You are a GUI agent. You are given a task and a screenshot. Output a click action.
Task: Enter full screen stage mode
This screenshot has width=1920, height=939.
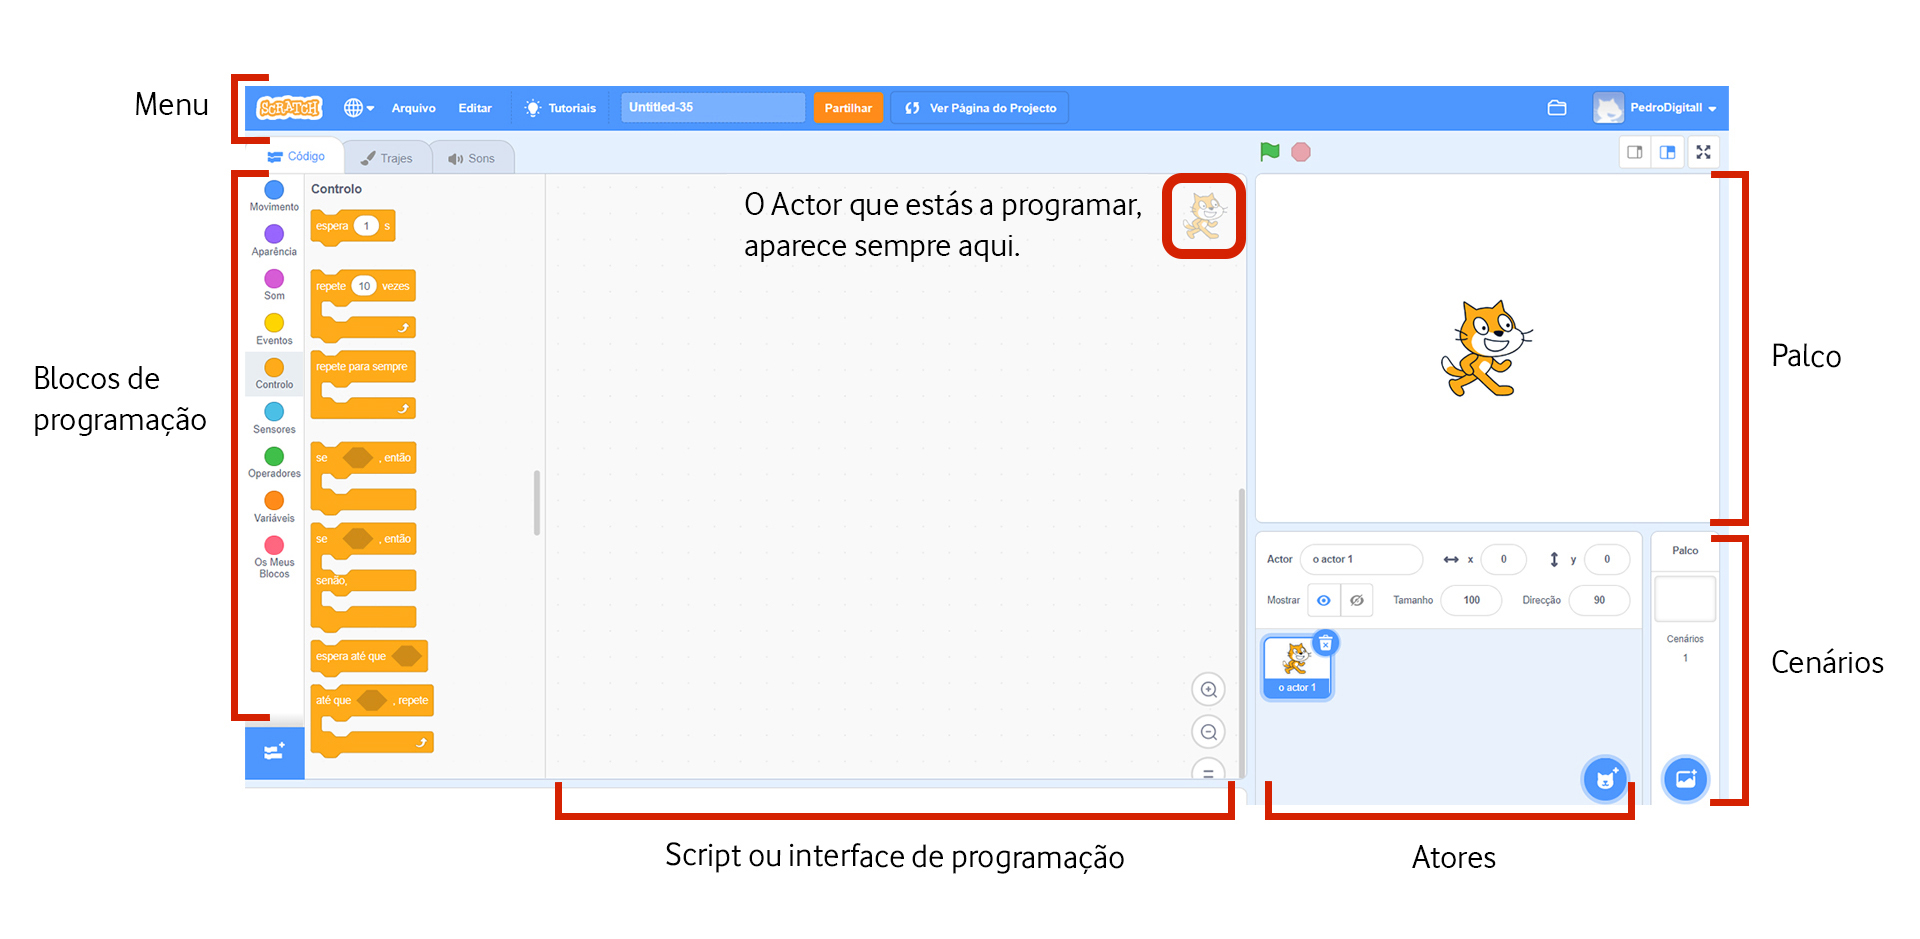point(1704,152)
